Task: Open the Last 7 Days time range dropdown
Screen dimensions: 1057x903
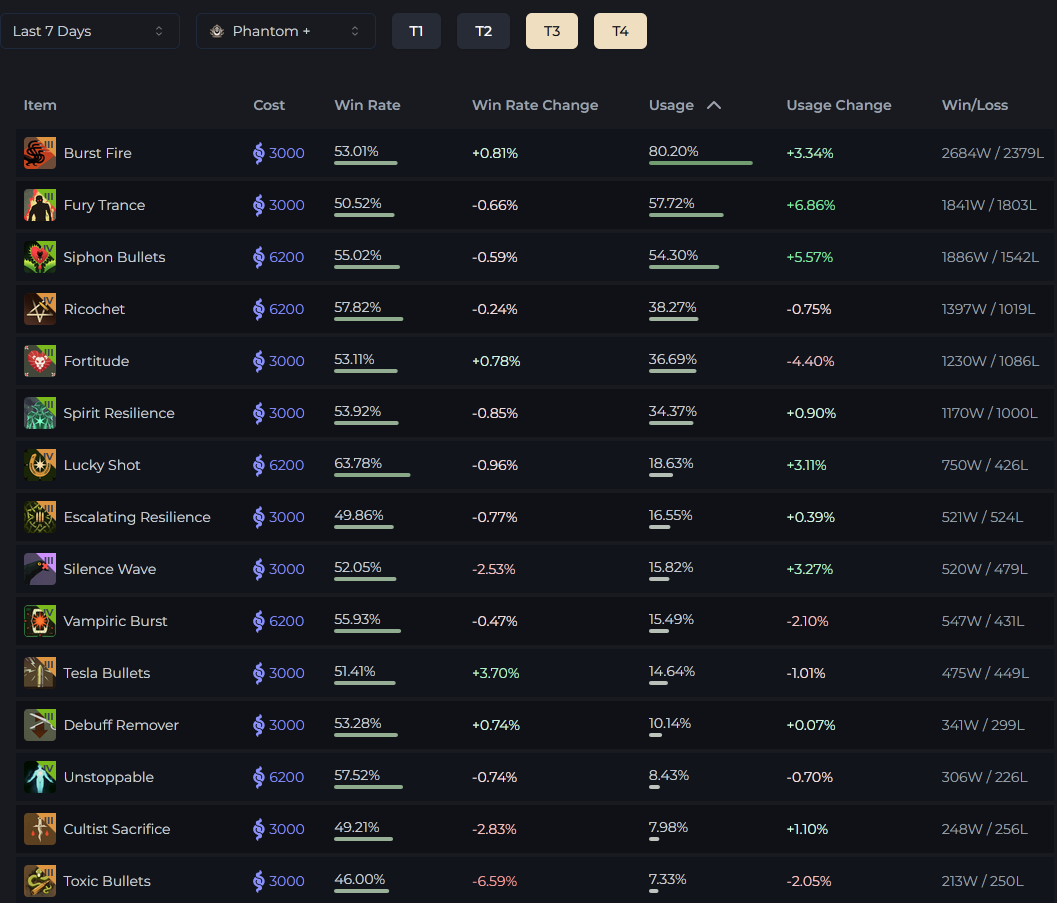Action: pos(90,31)
